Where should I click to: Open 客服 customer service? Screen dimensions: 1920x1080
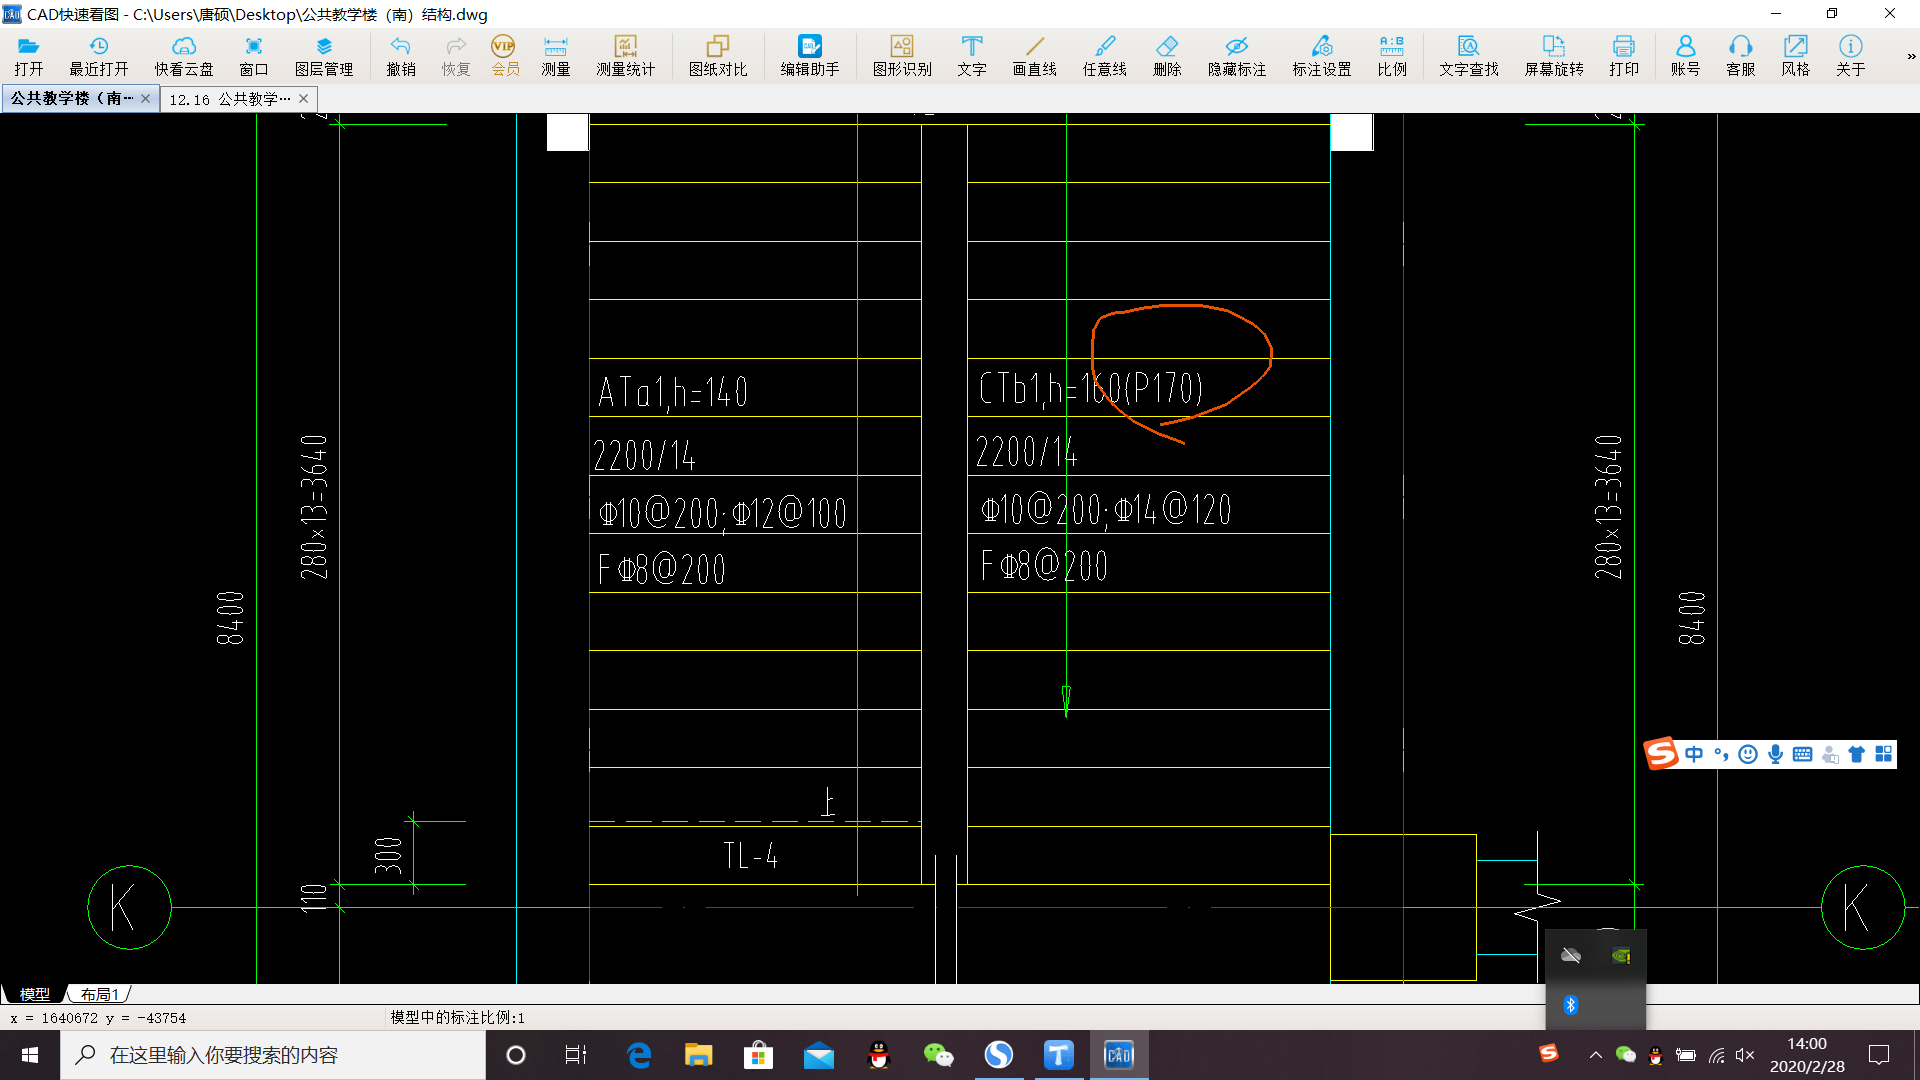pyautogui.click(x=1741, y=56)
